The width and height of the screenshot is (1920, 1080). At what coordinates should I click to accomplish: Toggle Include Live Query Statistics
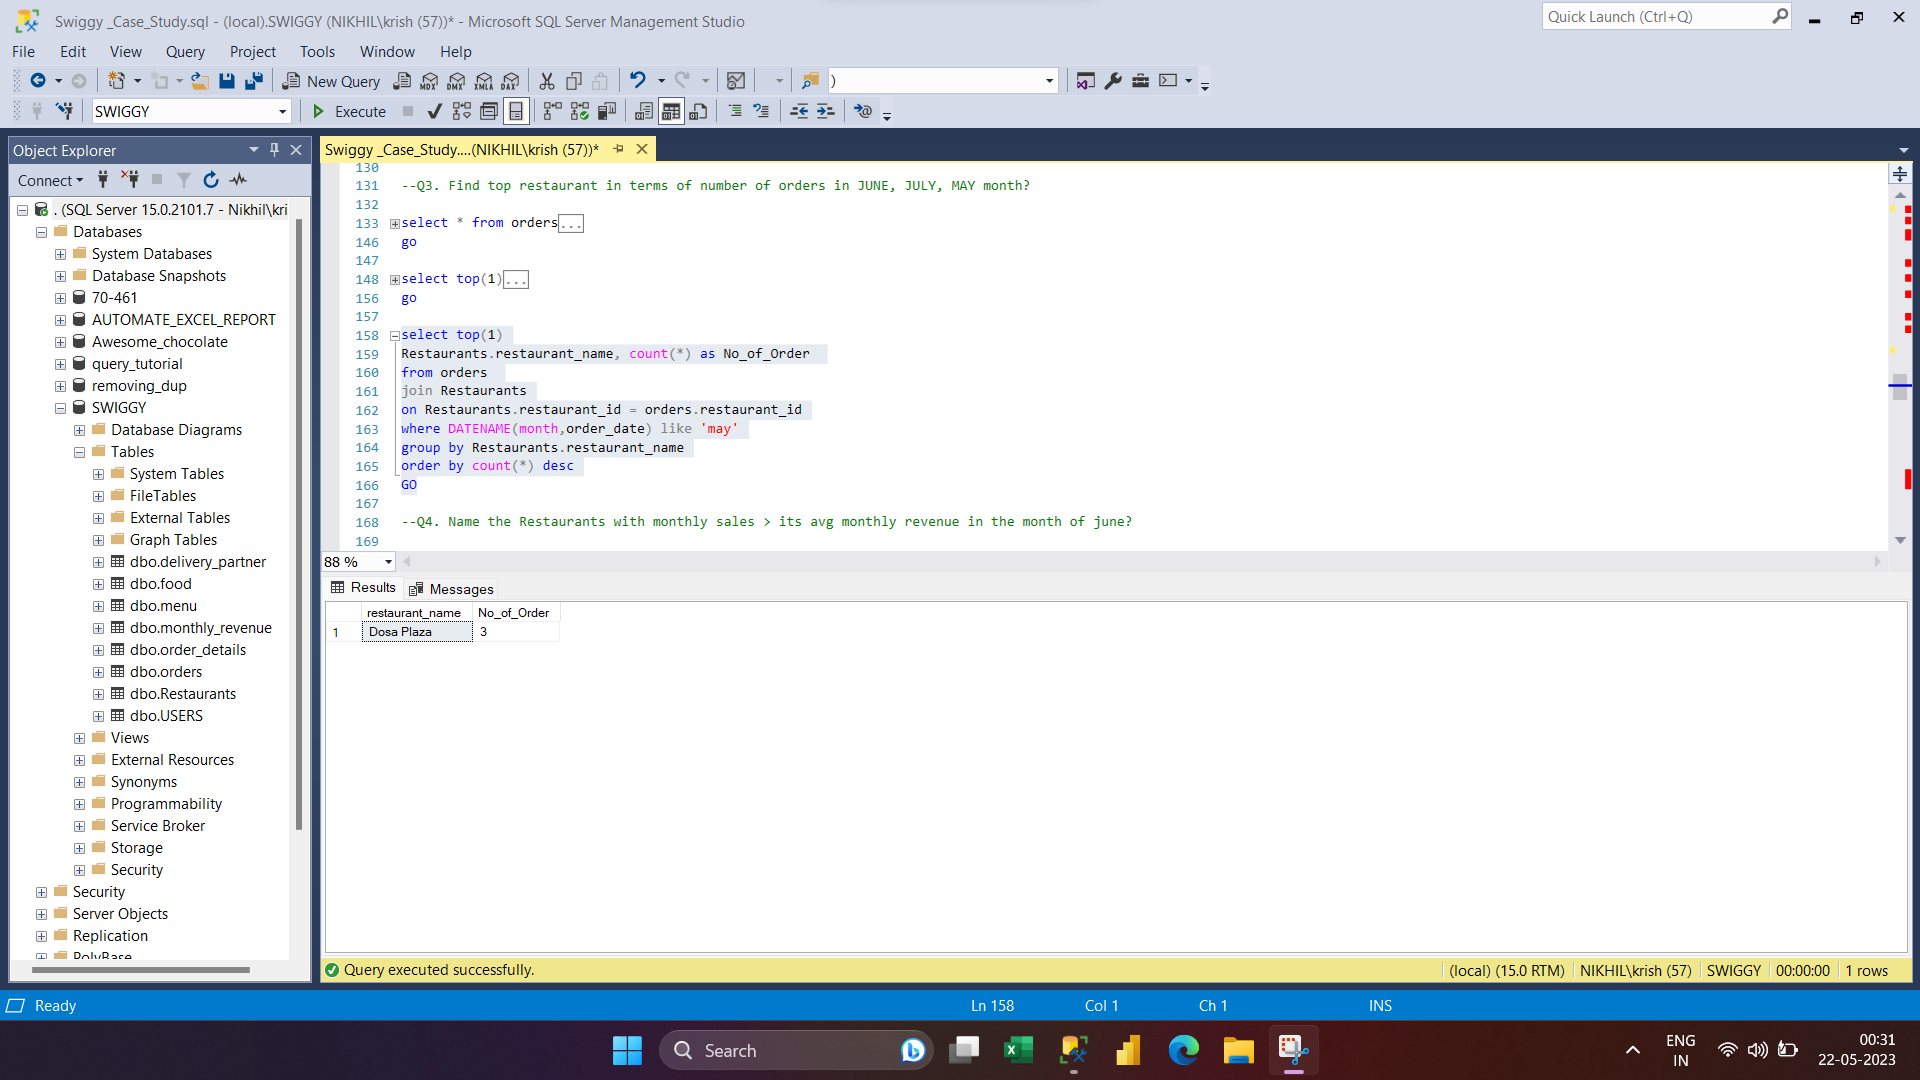[580, 111]
